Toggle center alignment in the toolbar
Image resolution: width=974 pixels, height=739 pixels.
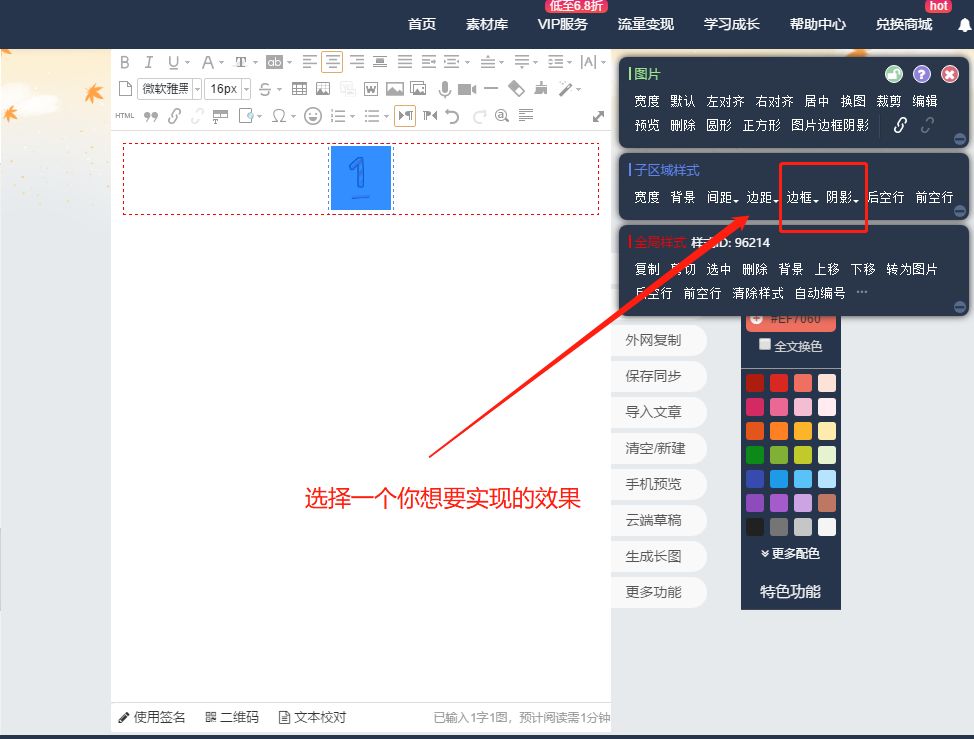(x=331, y=62)
